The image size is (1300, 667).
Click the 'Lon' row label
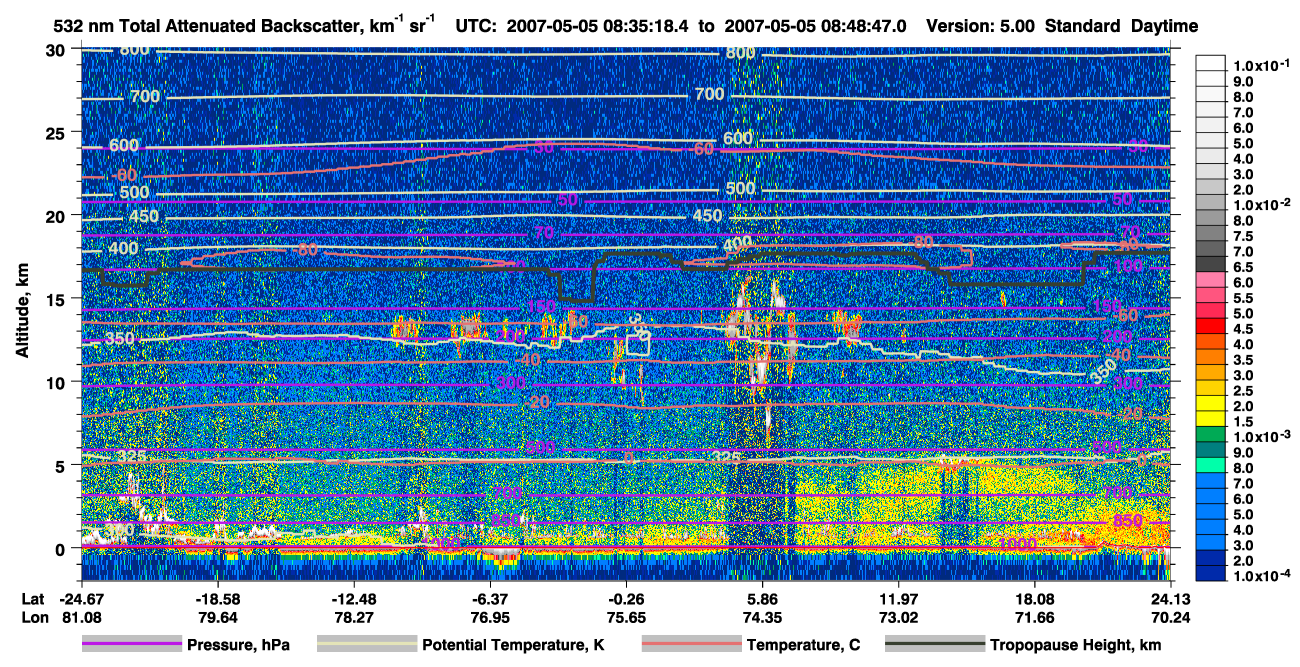(x=33, y=617)
